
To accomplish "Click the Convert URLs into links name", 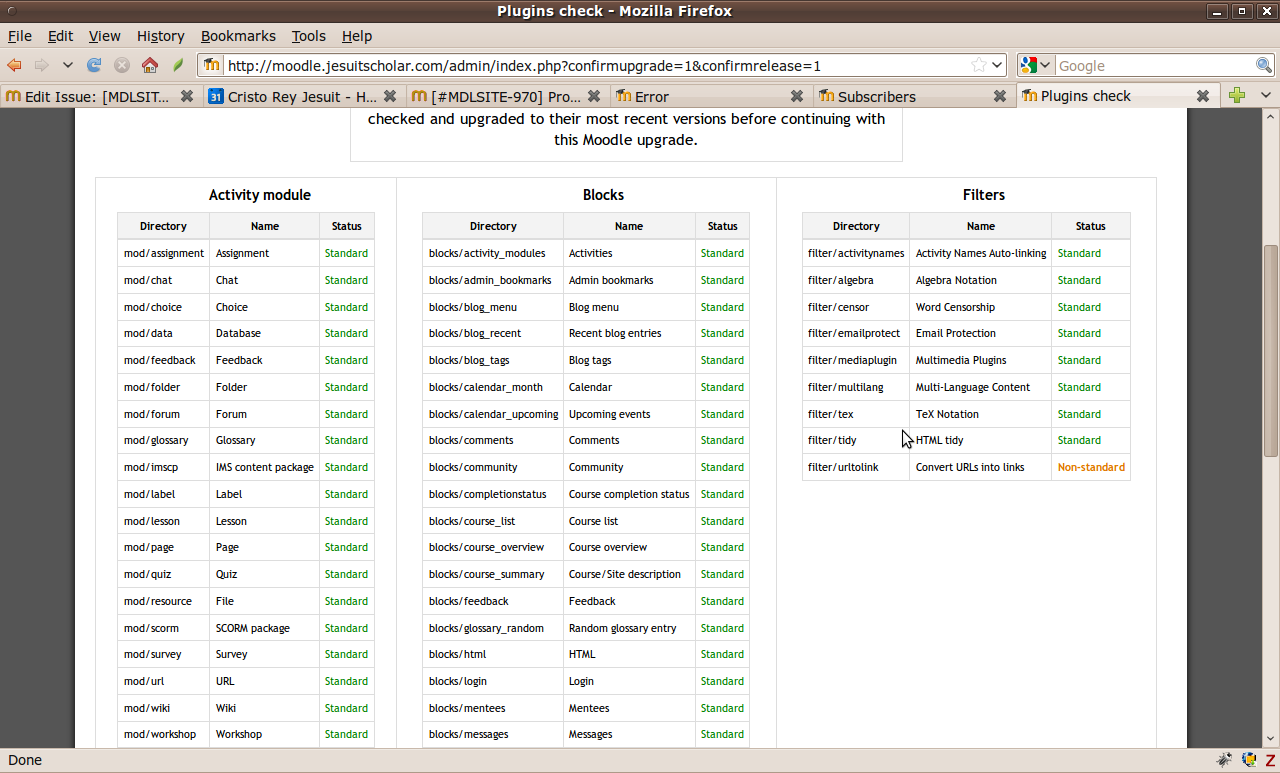I will click(x=970, y=468).
